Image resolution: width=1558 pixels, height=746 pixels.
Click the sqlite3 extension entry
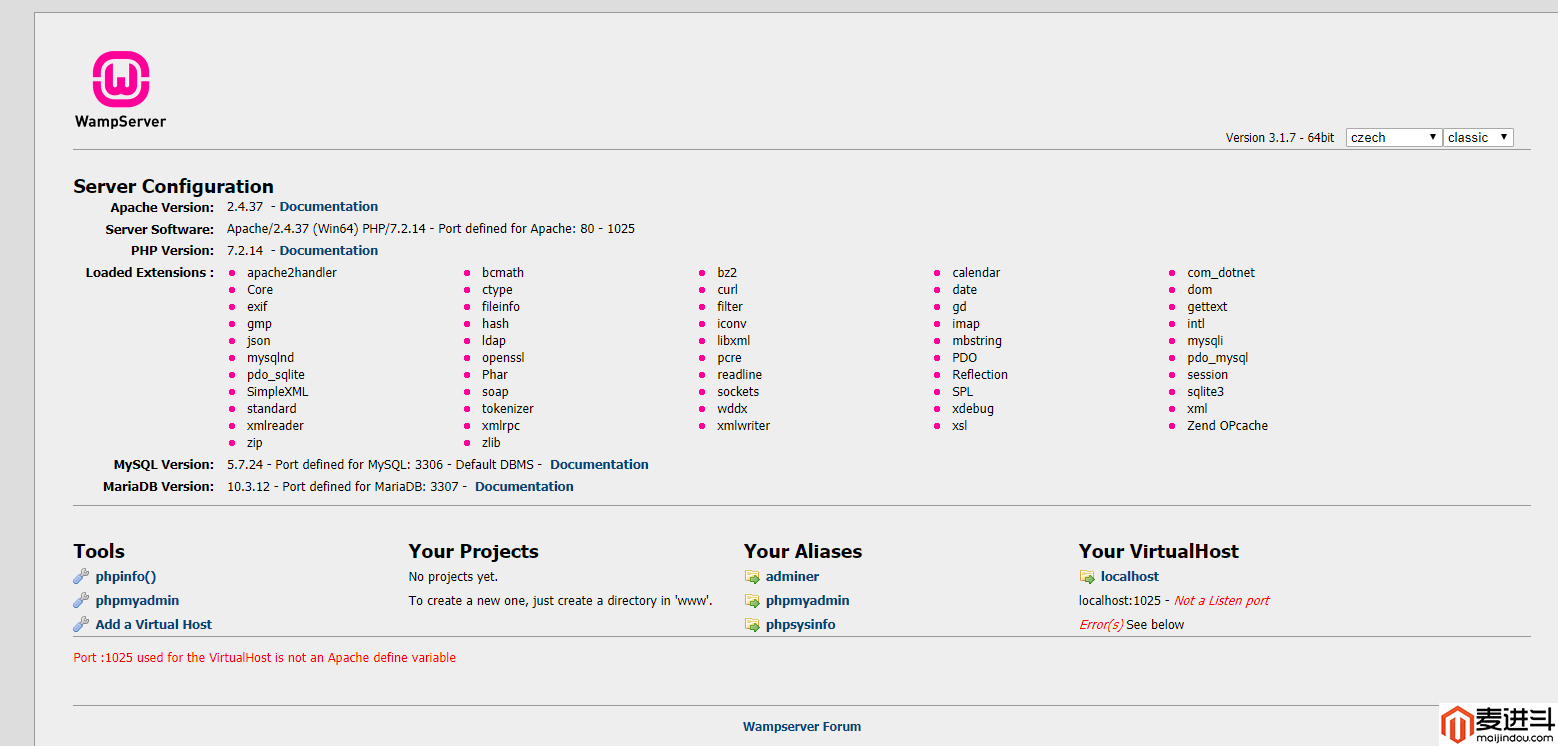coord(1206,392)
